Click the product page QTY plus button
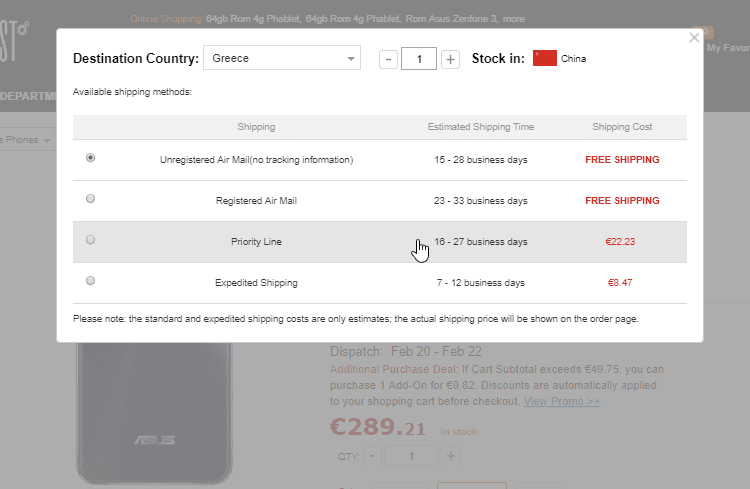This screenshot has width=750, height=489. pyautogui.click(x=451, y=456)
